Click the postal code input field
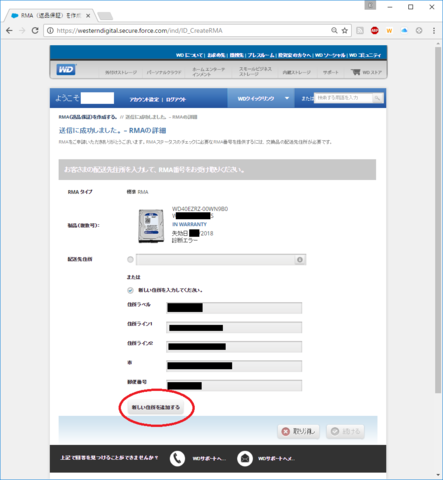Image resolution: width=443 pixels, height=480 pixels. pos(234,386)
